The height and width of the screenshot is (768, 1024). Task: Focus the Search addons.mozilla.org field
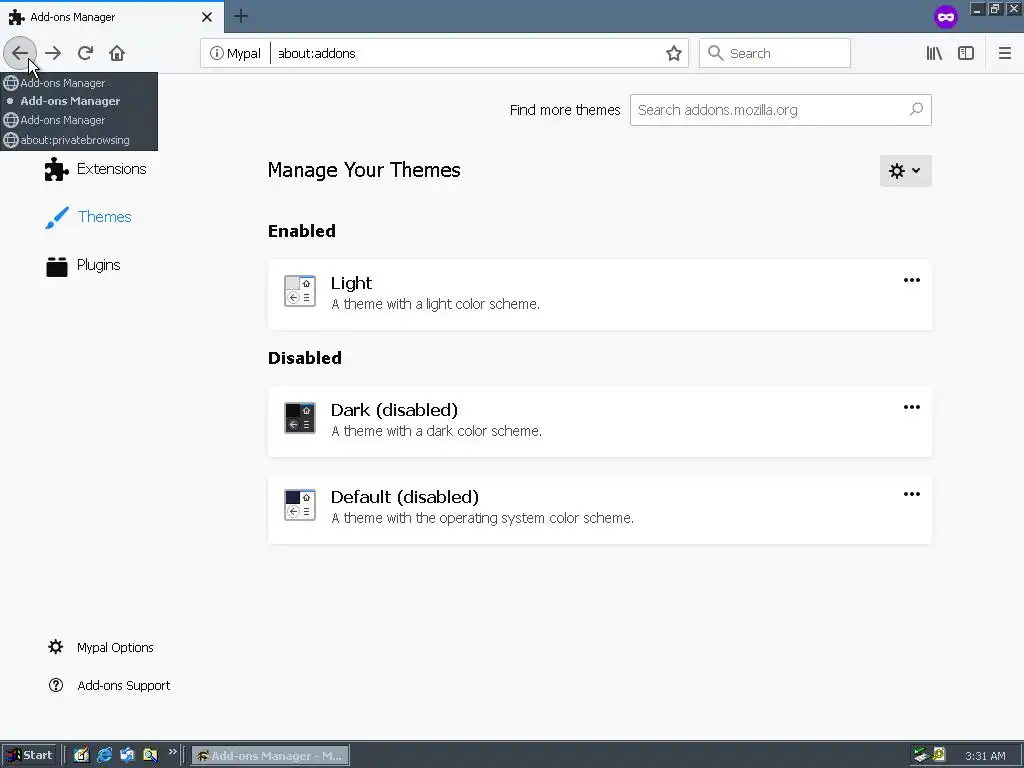point(780,110)
